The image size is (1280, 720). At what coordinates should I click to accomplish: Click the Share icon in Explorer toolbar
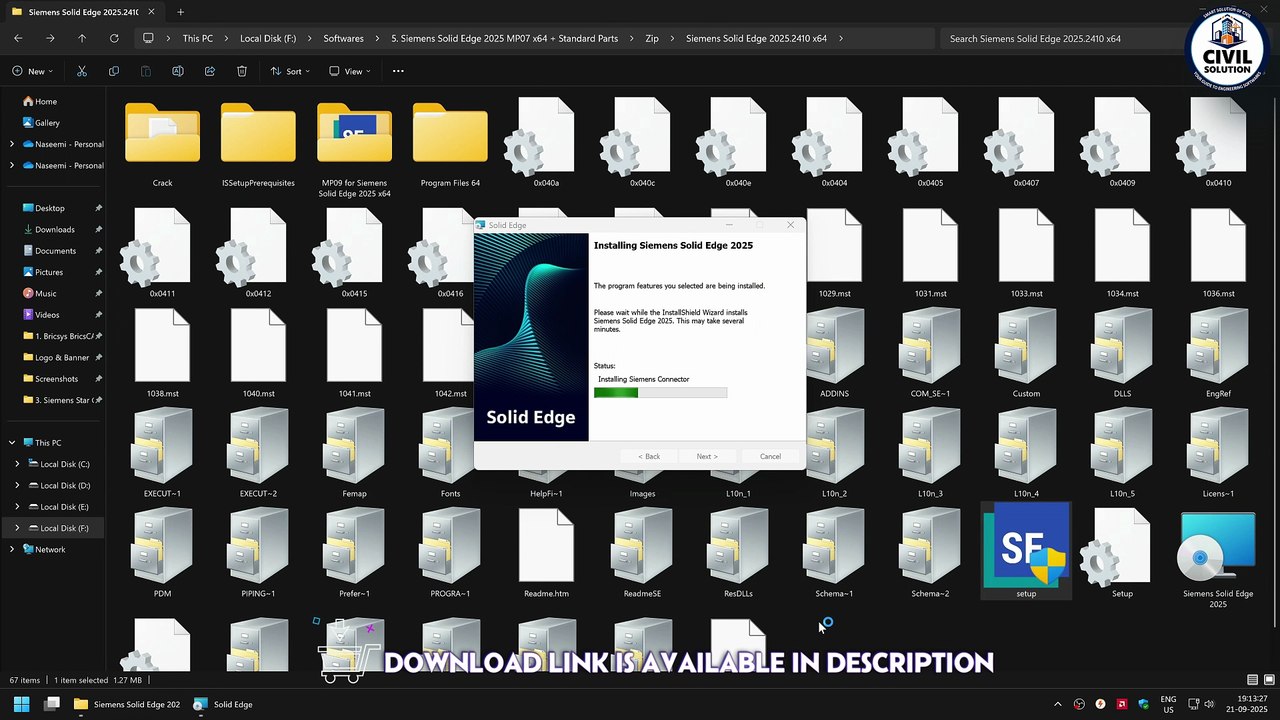pyautogui.click(x=210, y=71)
